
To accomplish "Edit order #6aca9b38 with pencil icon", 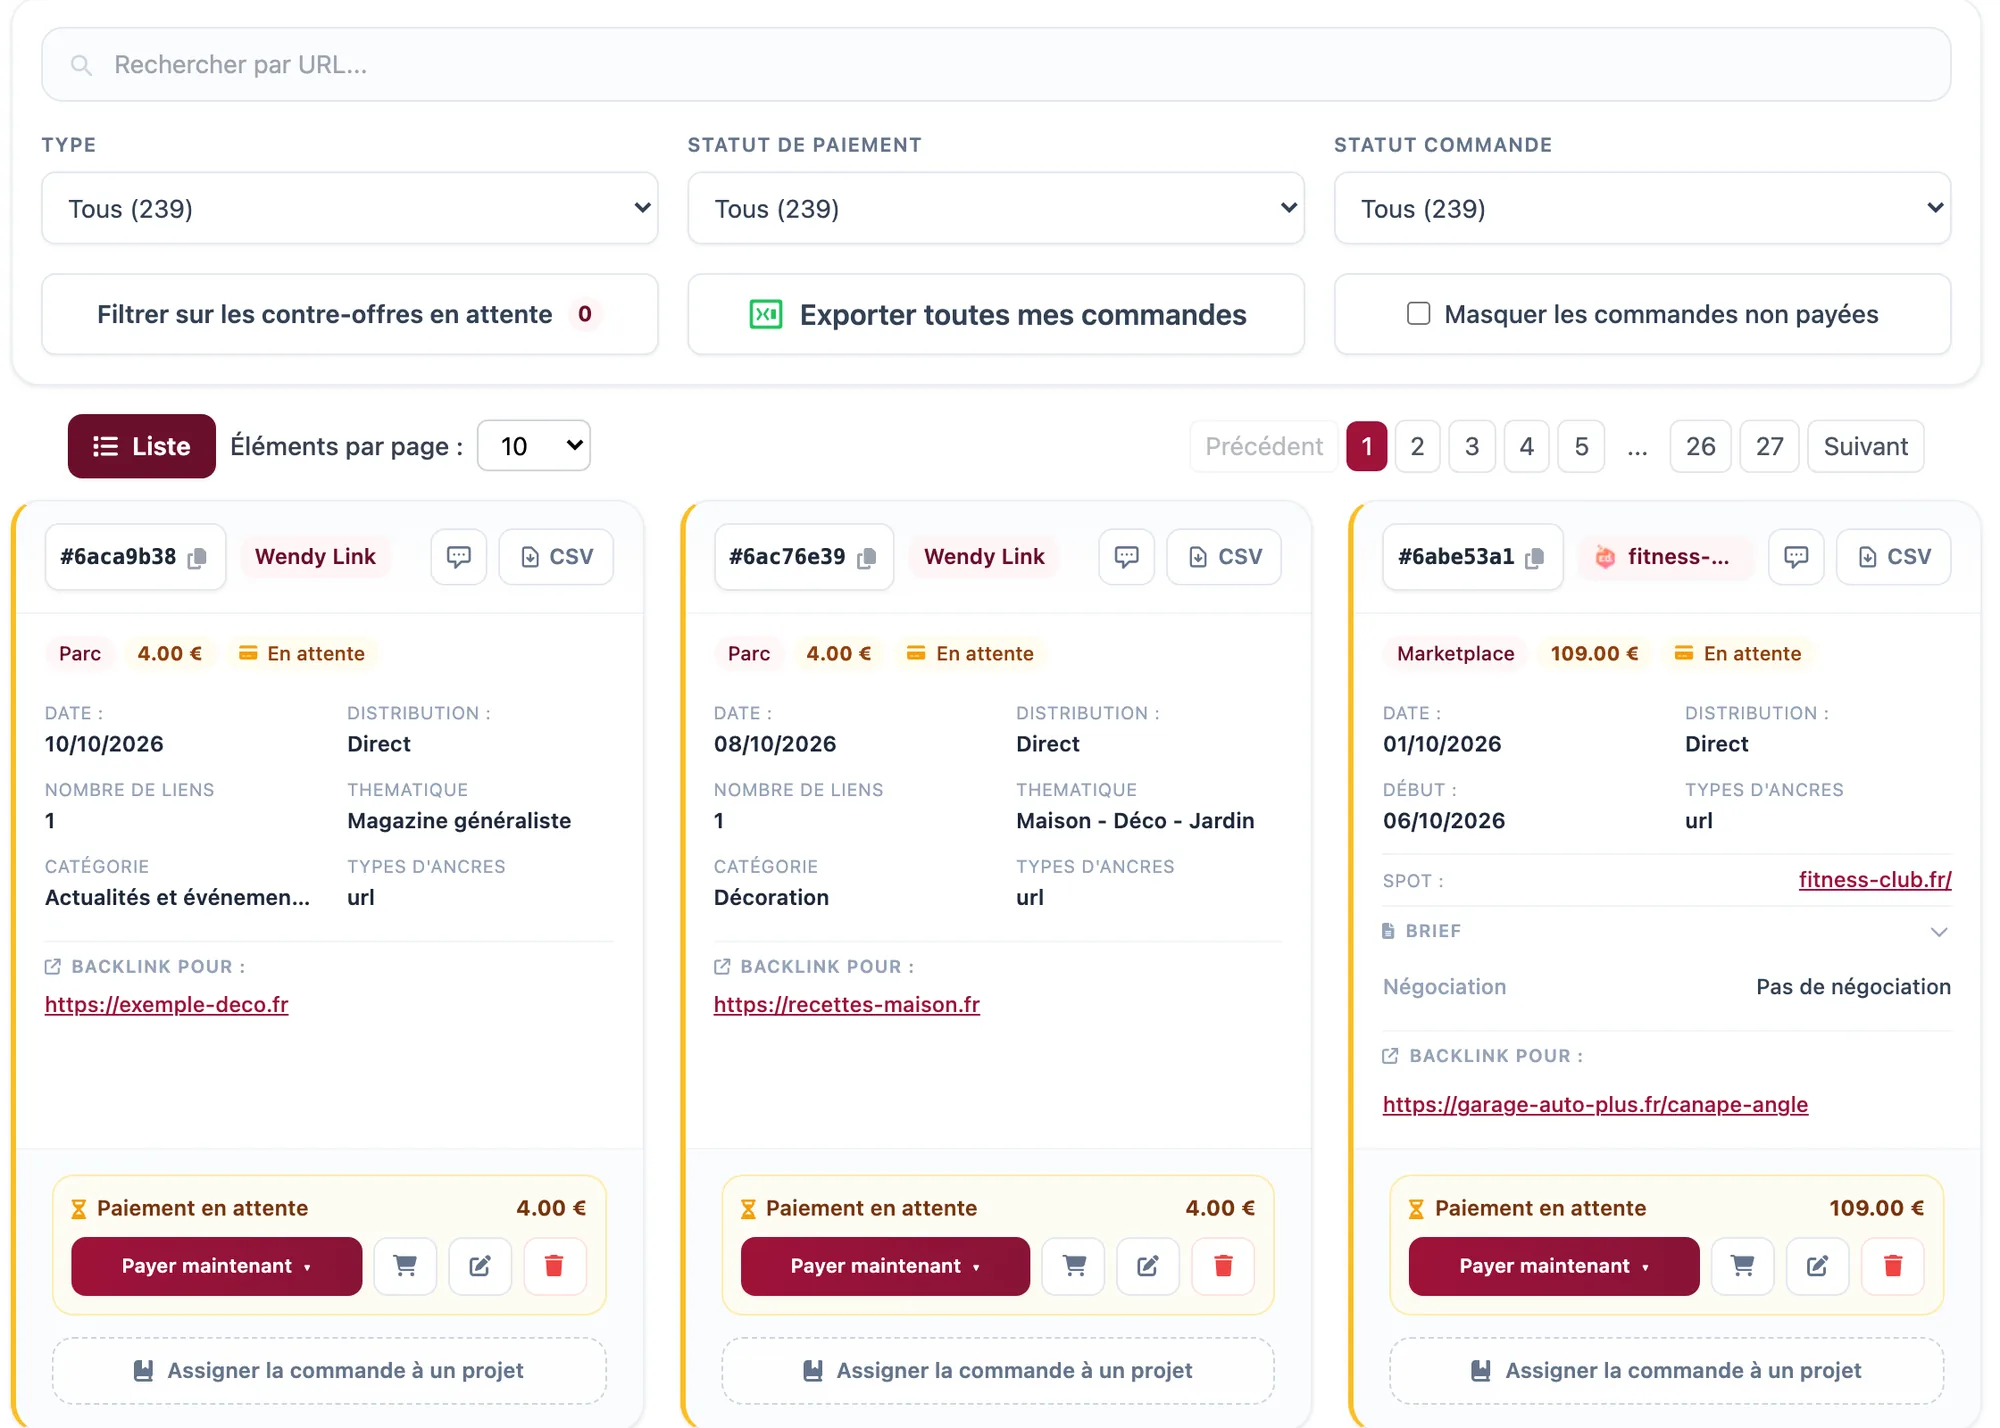I will point(480,1266).
